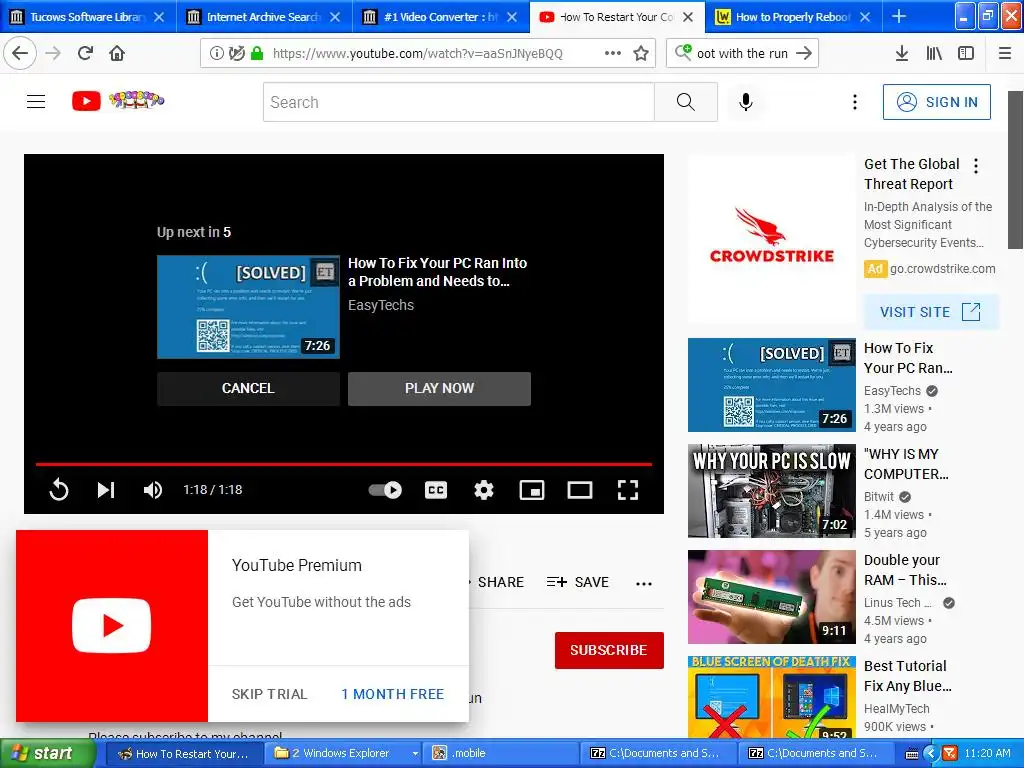1024x768 pixels.
Task: Show the green padlock site security info
Action: pyautogui.click(x=257, y=54)
